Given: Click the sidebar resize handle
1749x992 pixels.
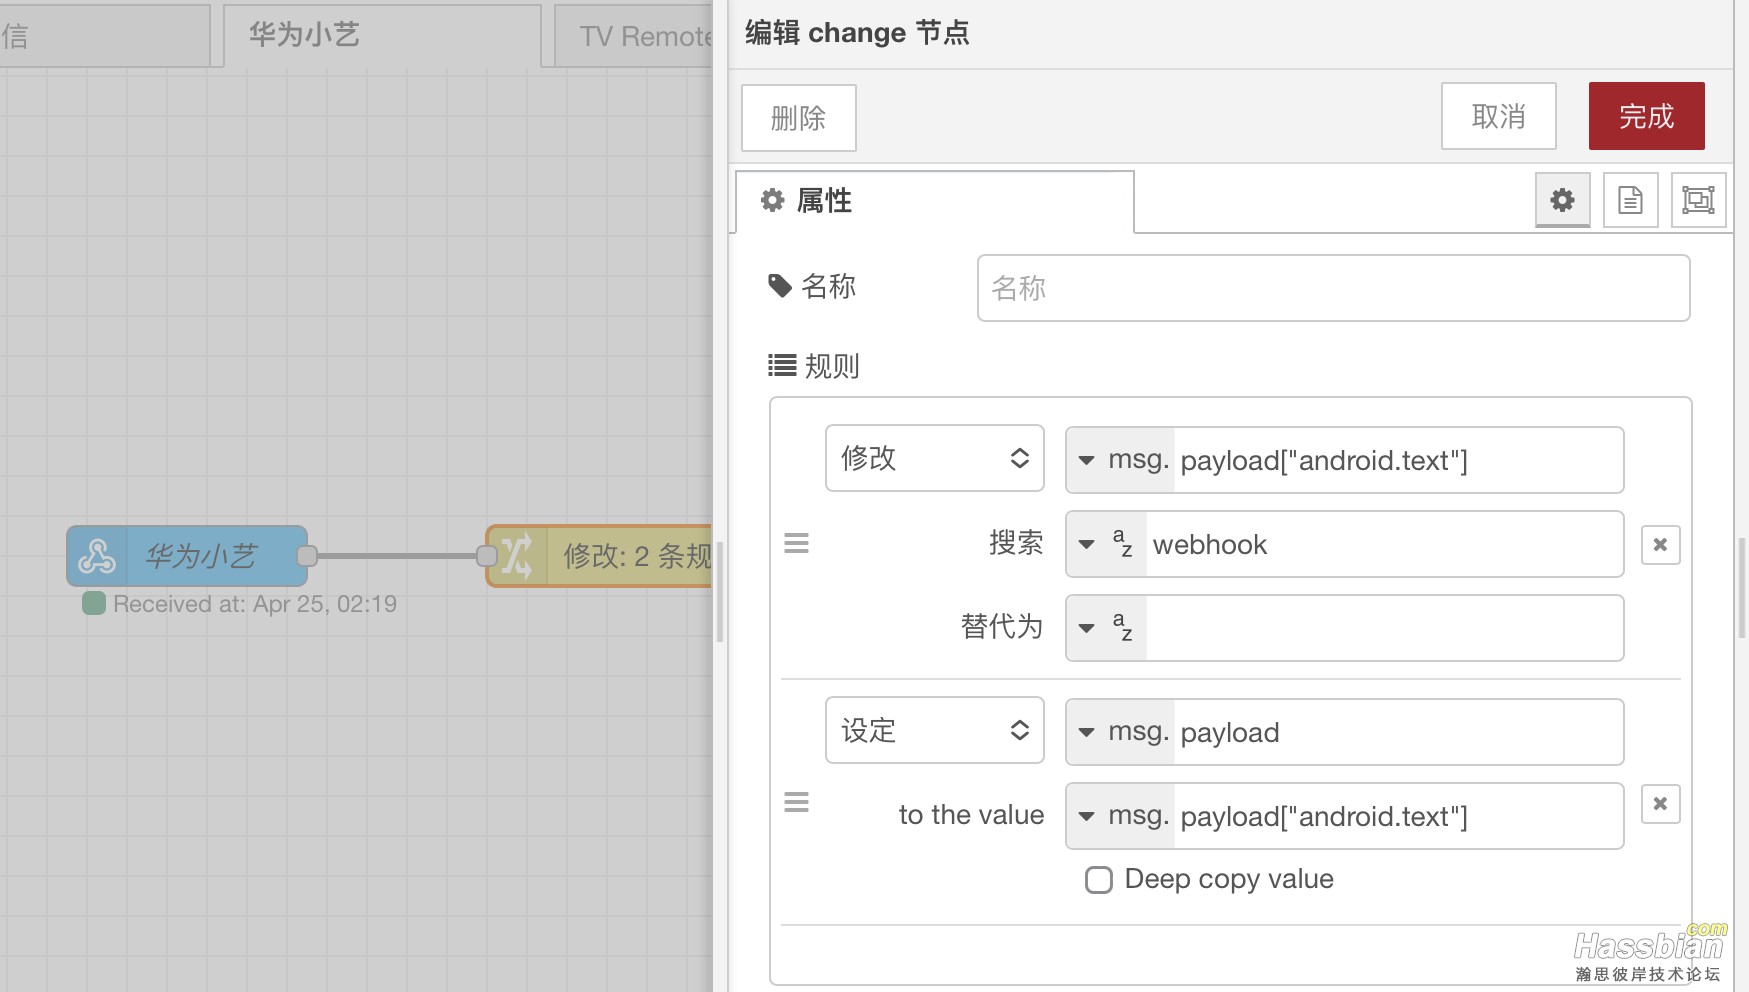Looking at the screenshot, I should pyautogui.click(x=720, y=594).
